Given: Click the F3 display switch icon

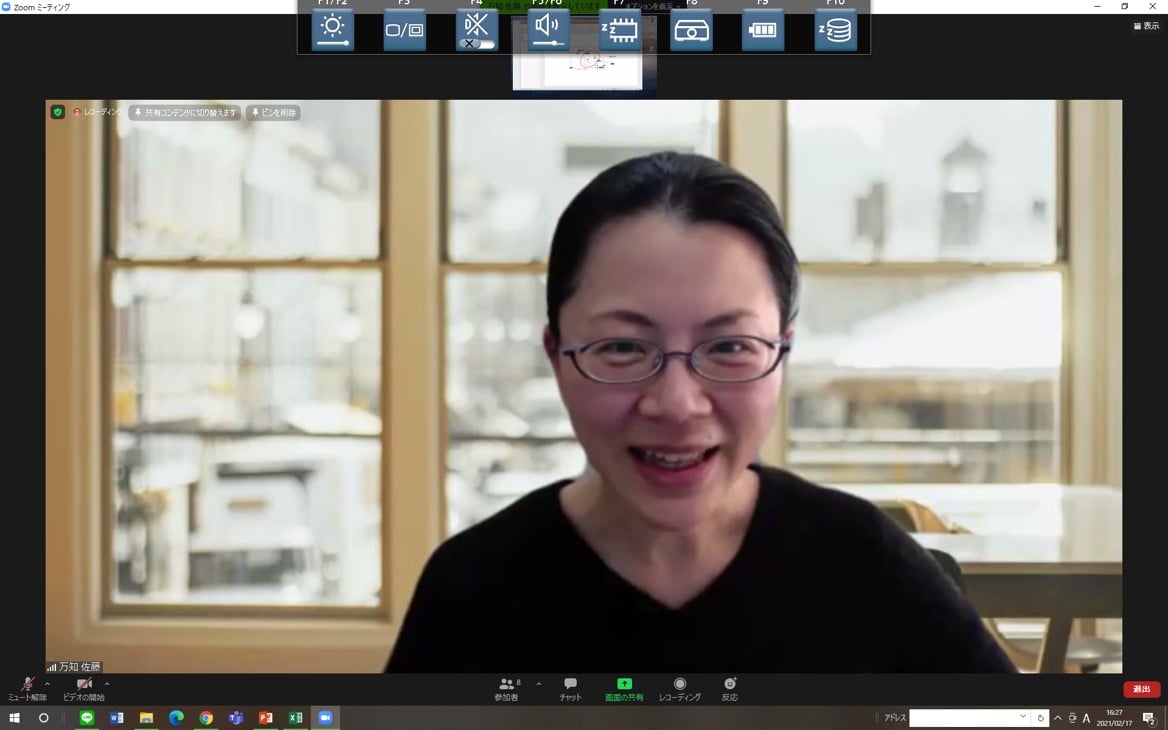Looking at the screenshot, I should click(405, 30).
